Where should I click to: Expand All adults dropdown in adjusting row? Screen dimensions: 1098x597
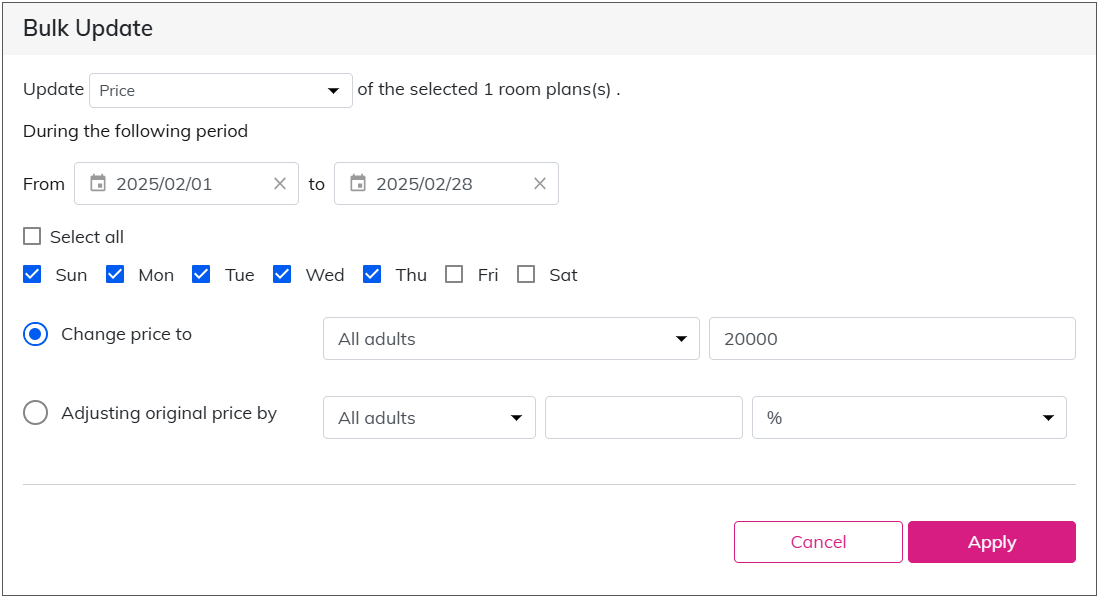pos(429,418)
